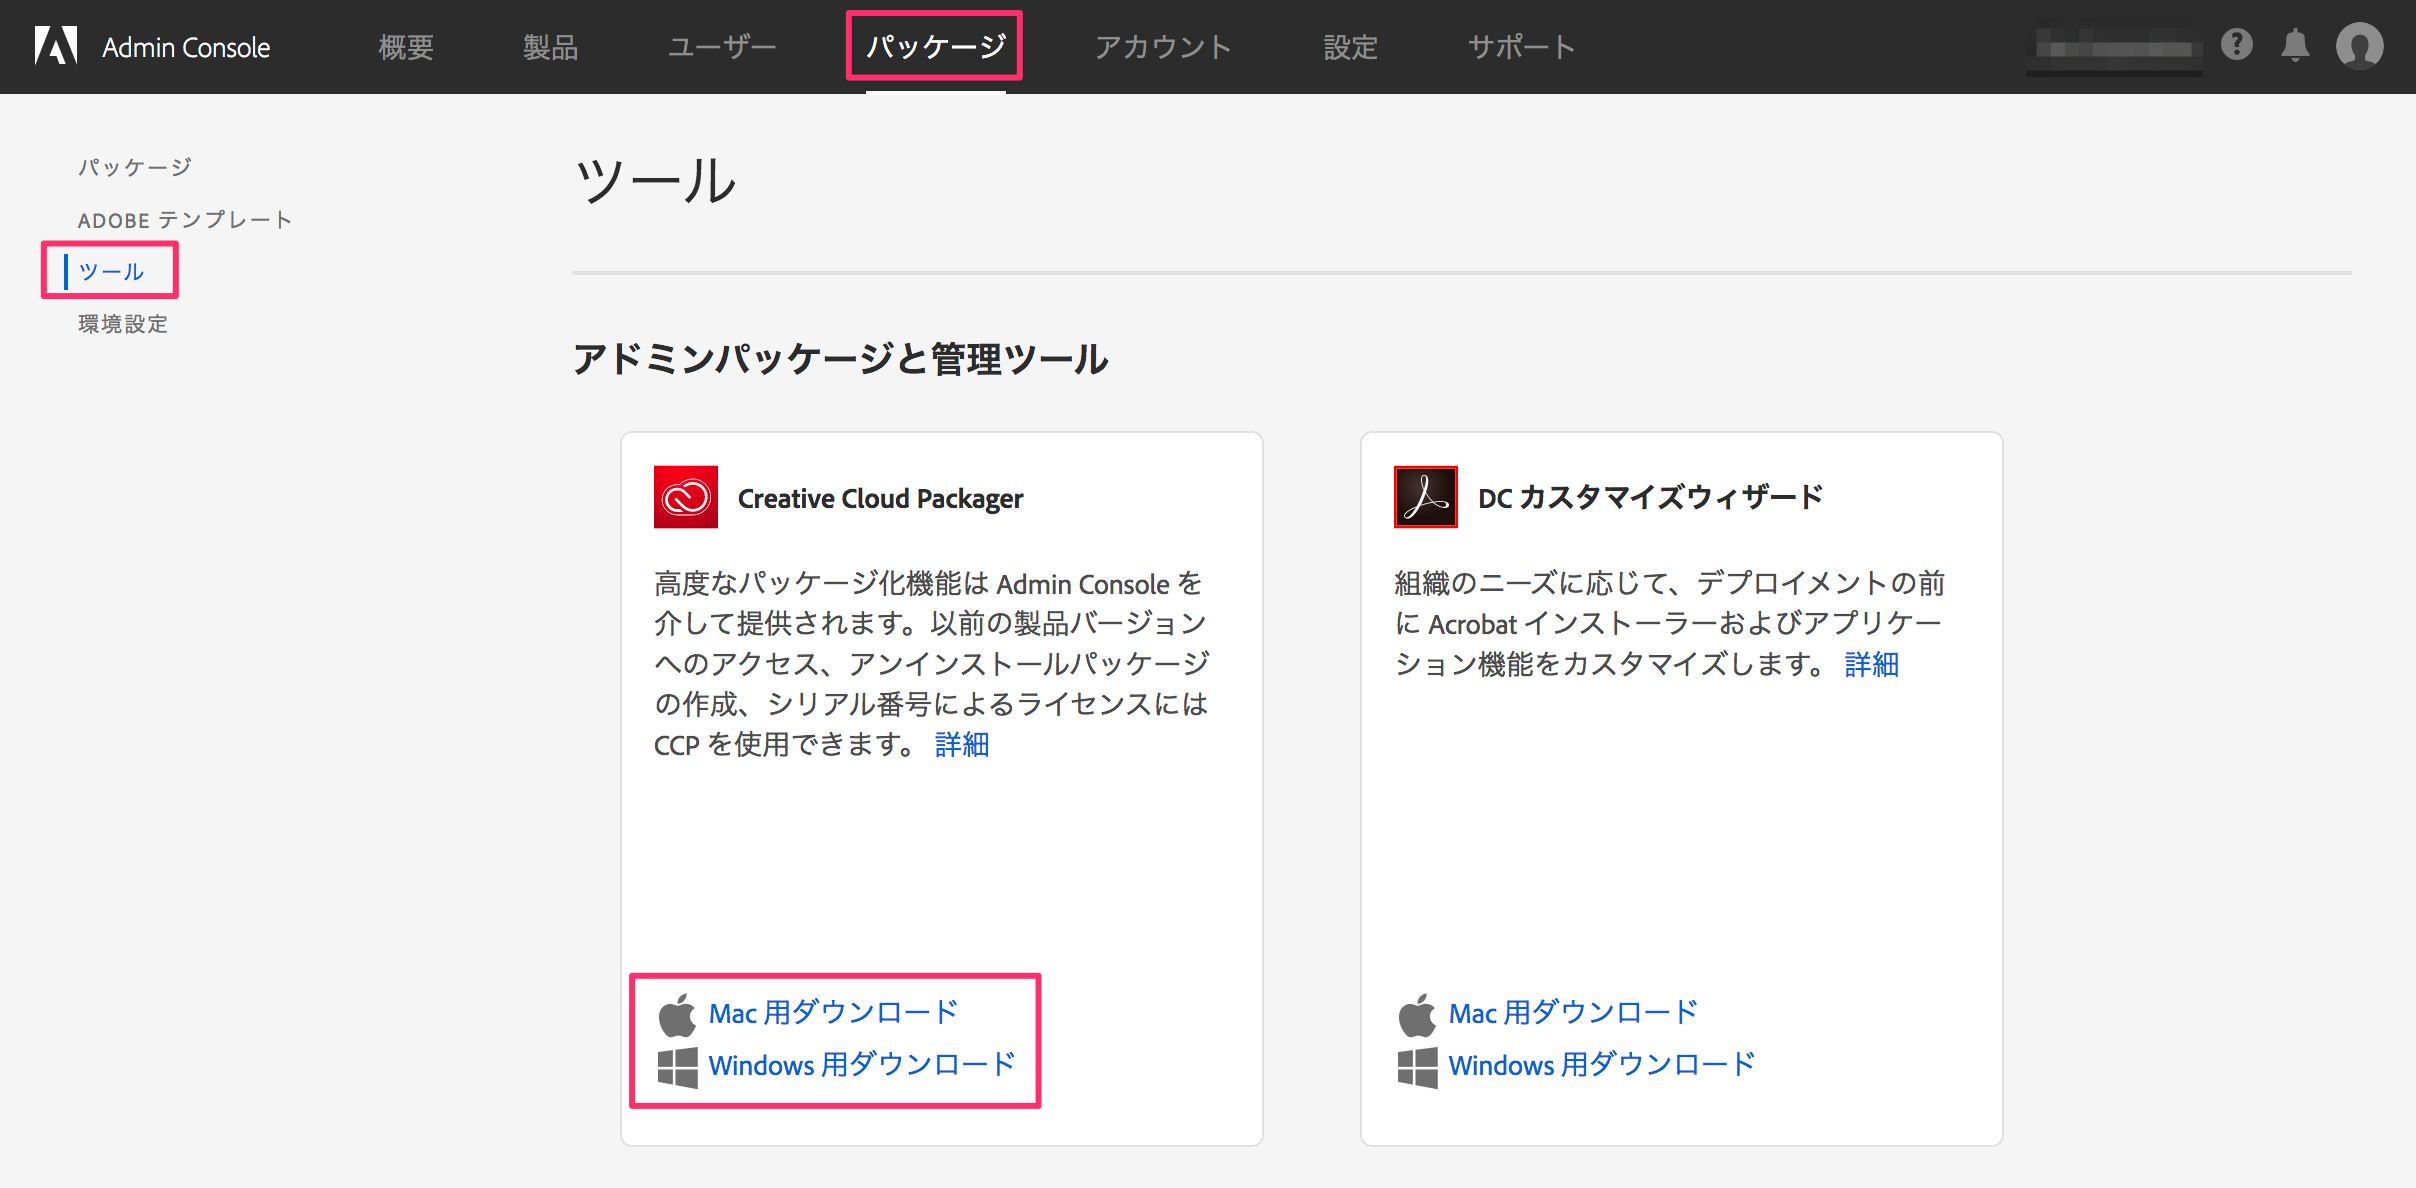Switch to the 製品 tab
The image size is (2416, 1188).
pos(550,47)
